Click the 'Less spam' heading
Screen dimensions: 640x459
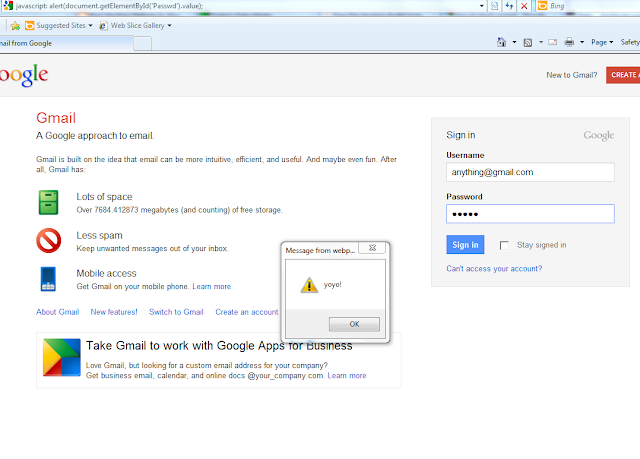click(x=99, y=235)
